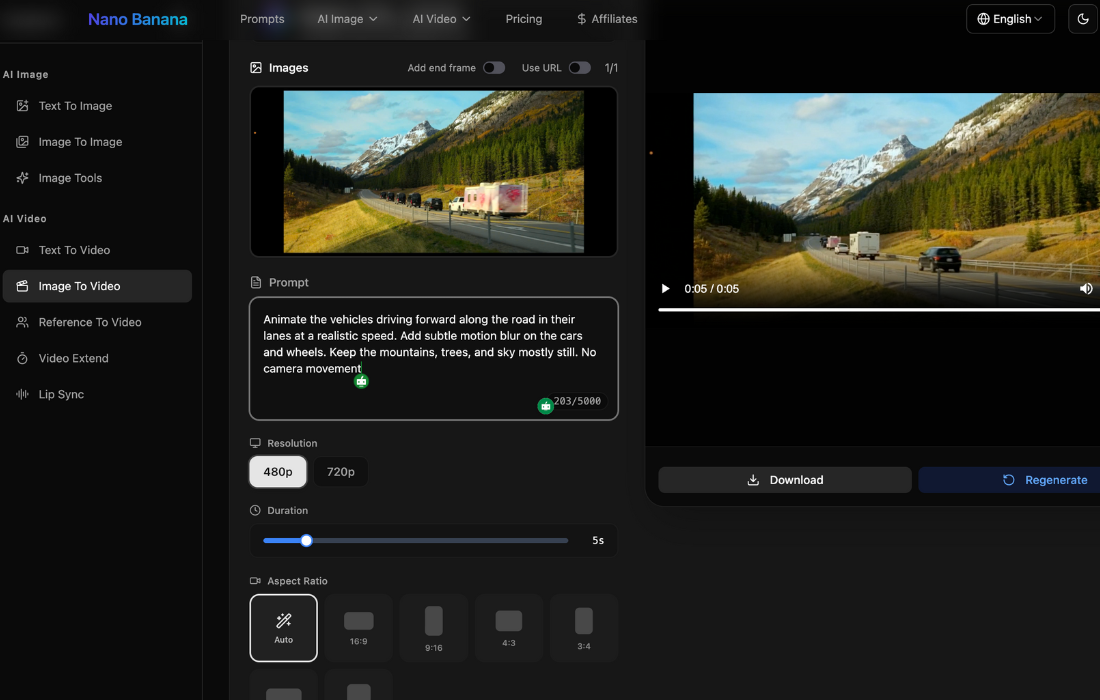
Task: Pick the 4:3 aspect ratio icon
Action: 508,627
